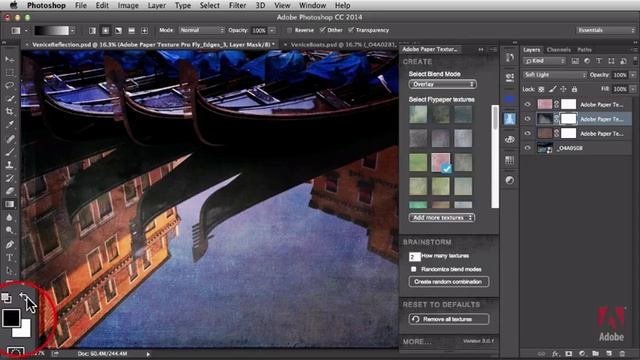Select the History Brush tool
The image size is (640, 360).
(9, 178)
